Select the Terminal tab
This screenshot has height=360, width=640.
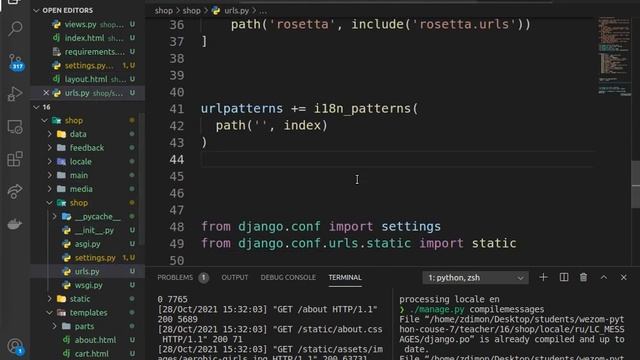(345, 278)
